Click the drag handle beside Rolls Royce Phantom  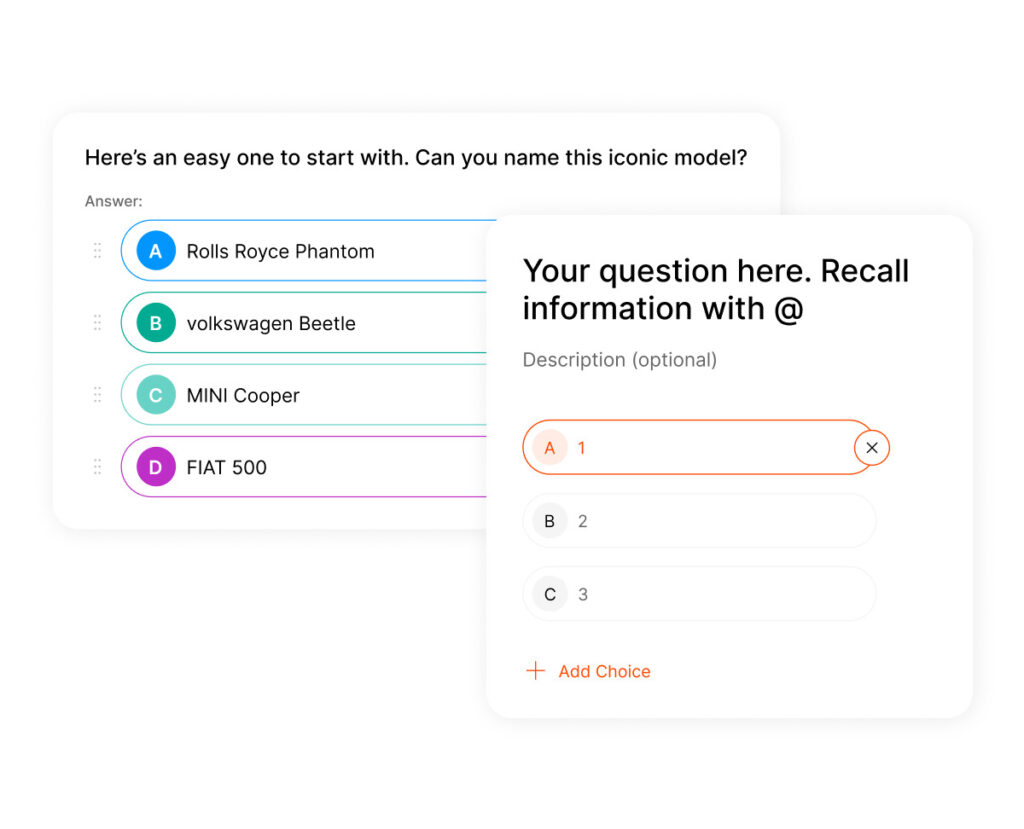(x=97, y=251)
